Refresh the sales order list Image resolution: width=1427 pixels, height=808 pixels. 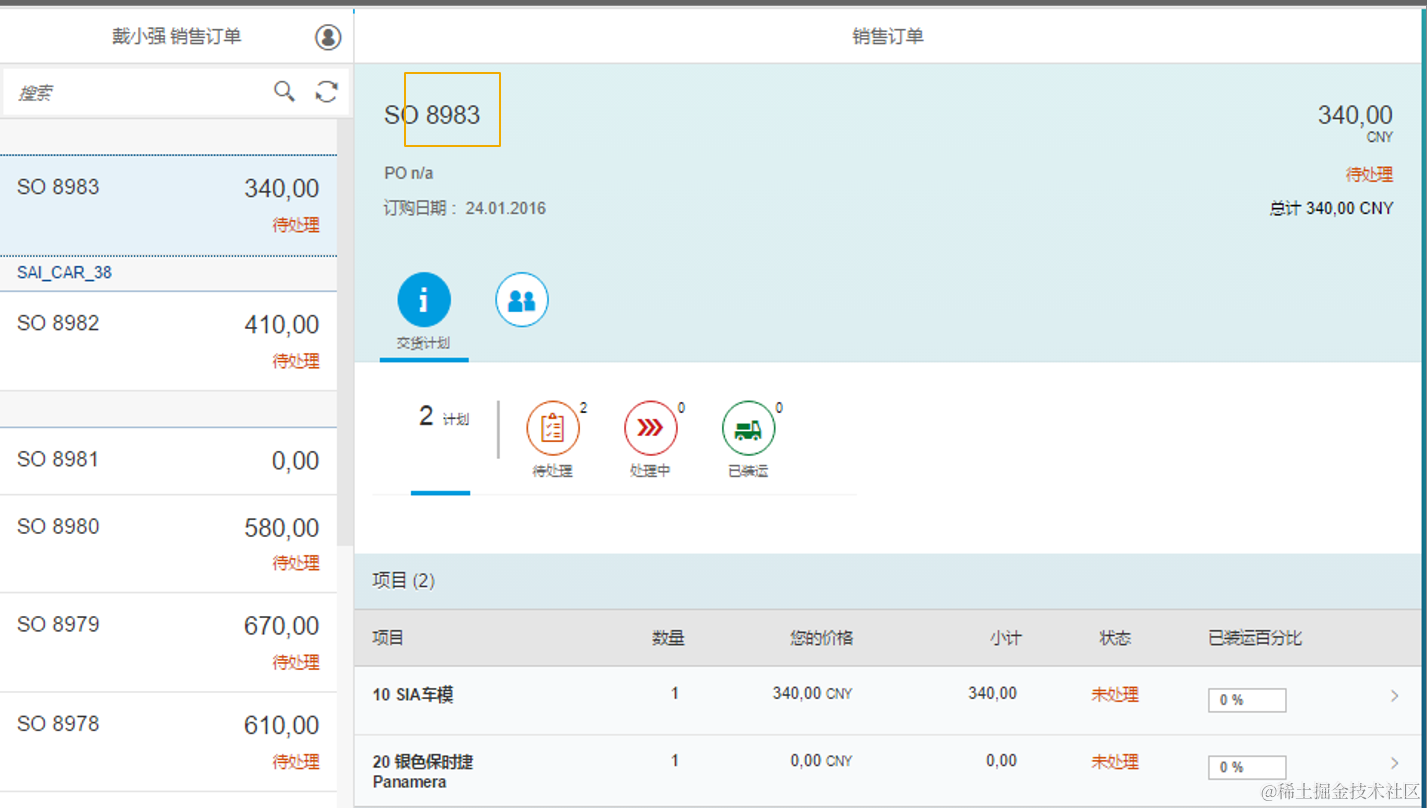click(x=327, y=92)
